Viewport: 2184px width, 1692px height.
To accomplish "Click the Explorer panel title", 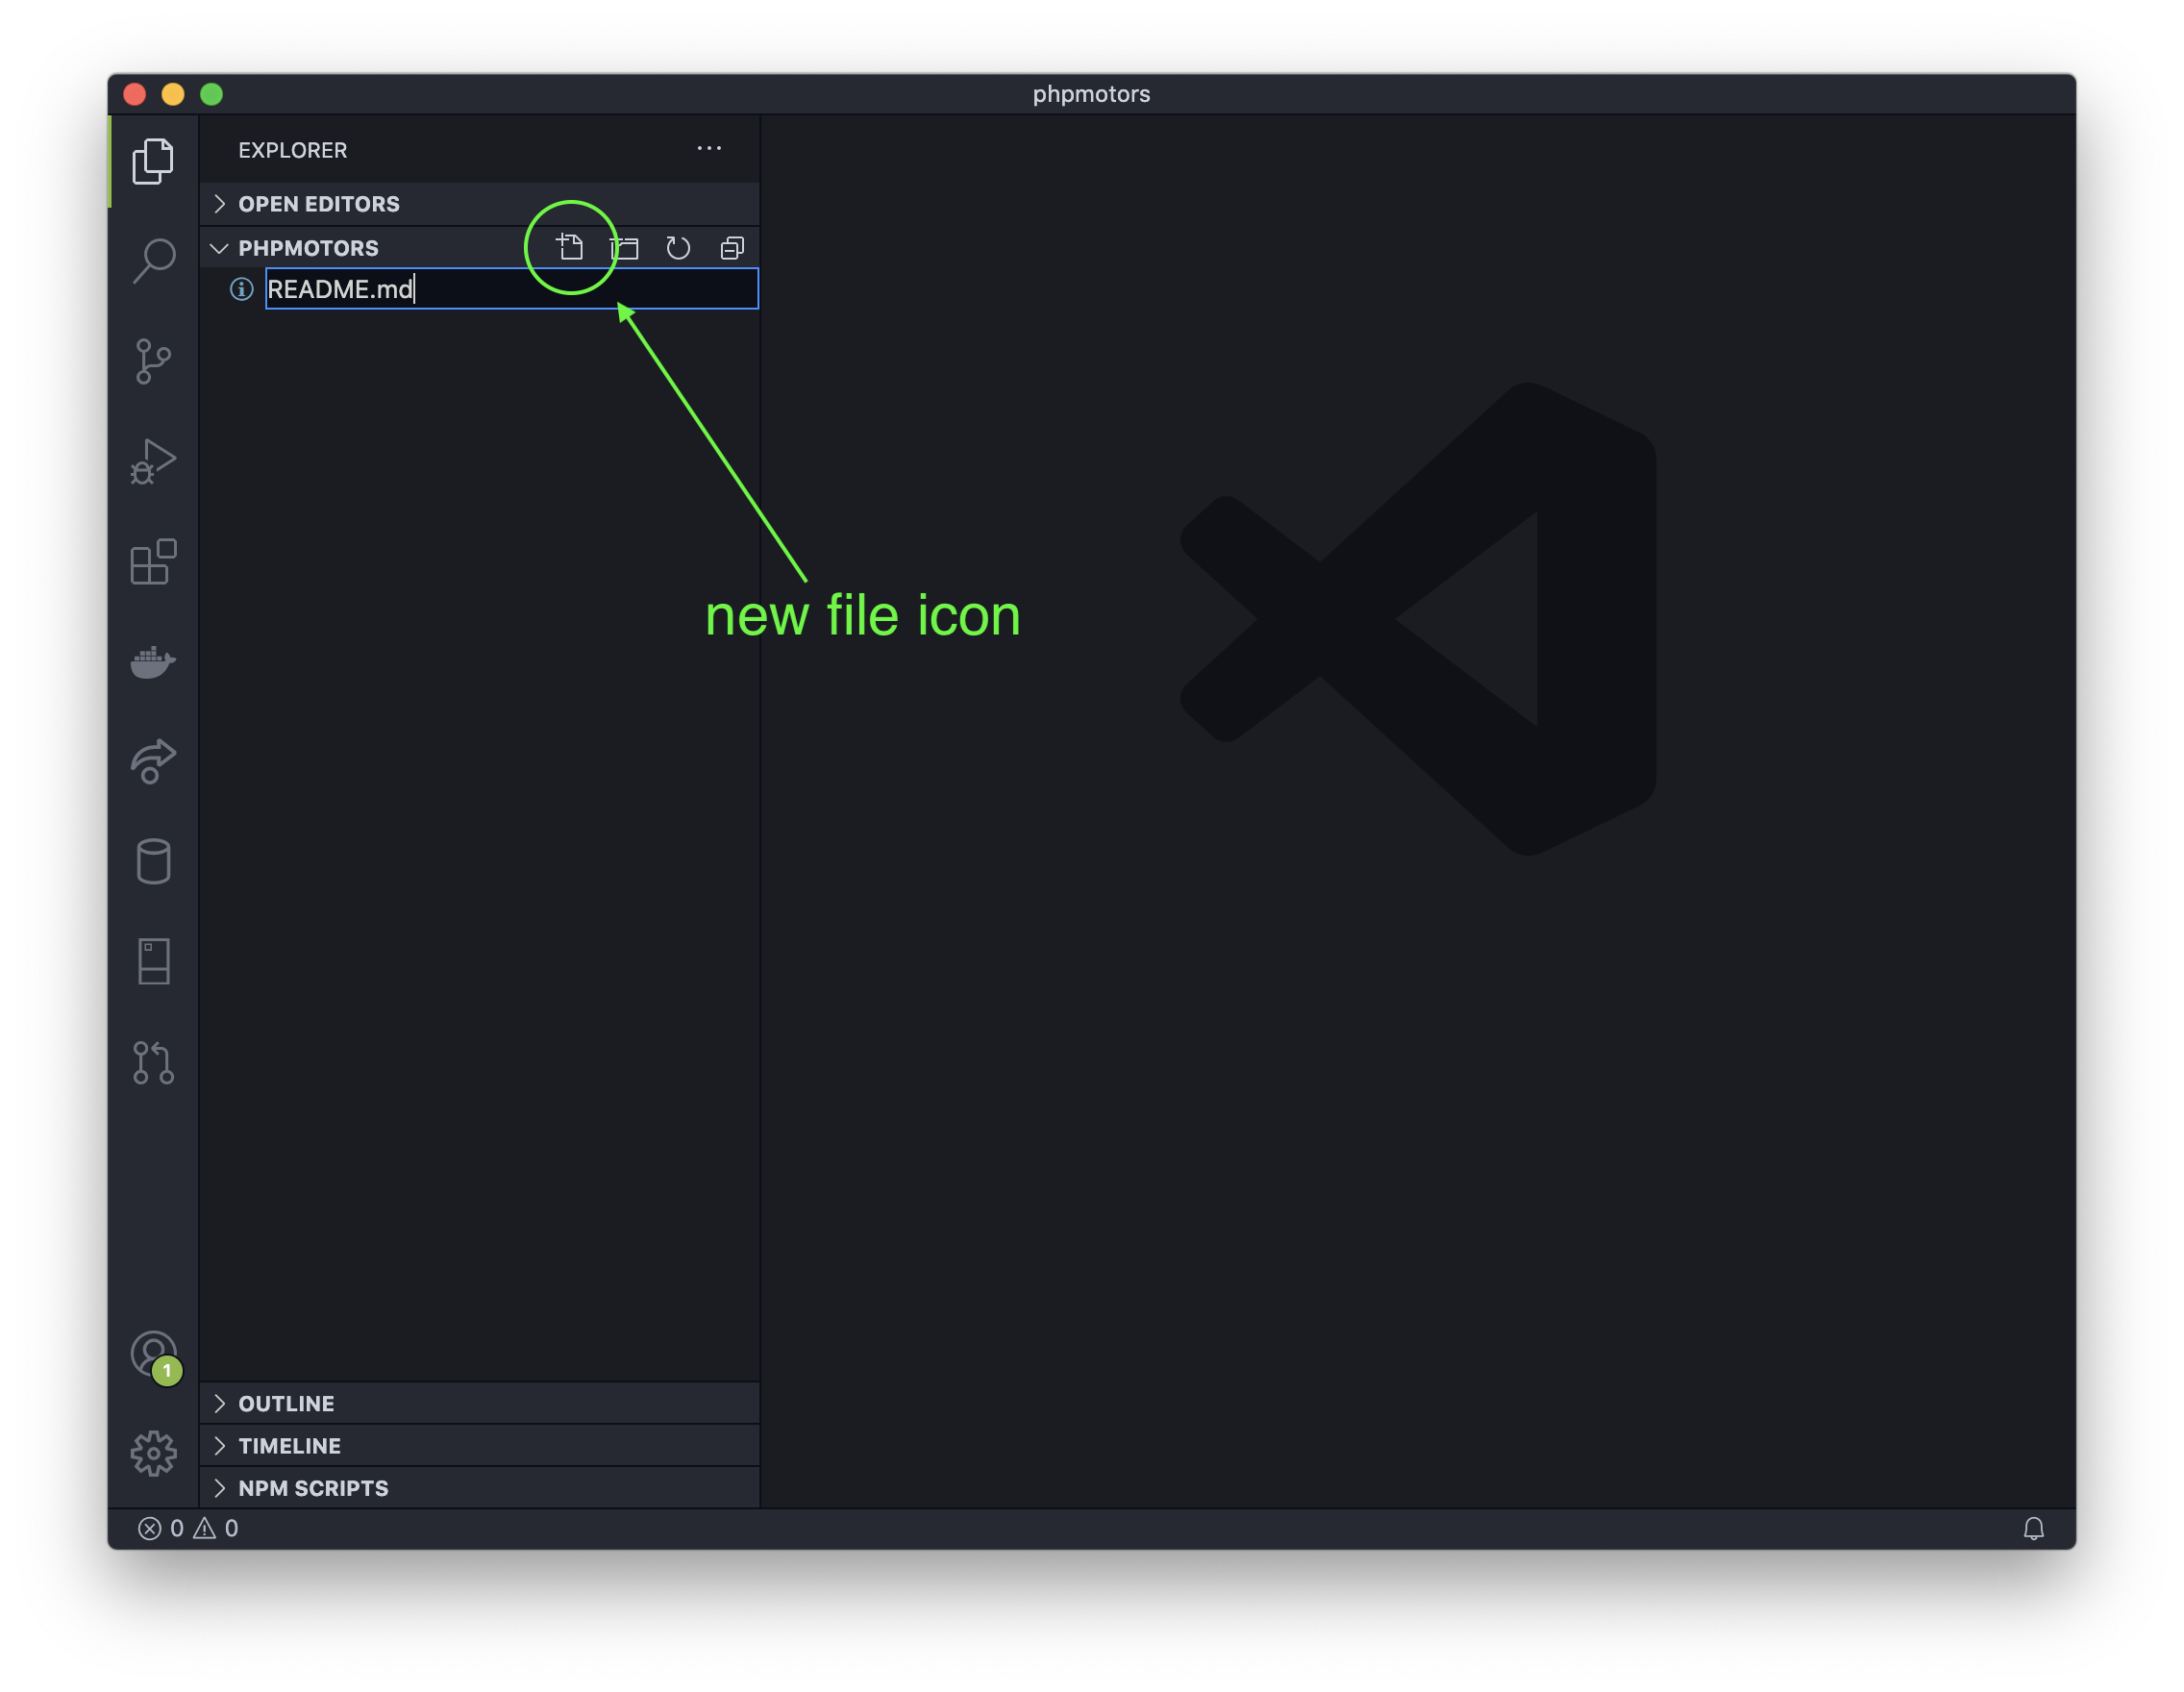I will click(x=293, y=150).
